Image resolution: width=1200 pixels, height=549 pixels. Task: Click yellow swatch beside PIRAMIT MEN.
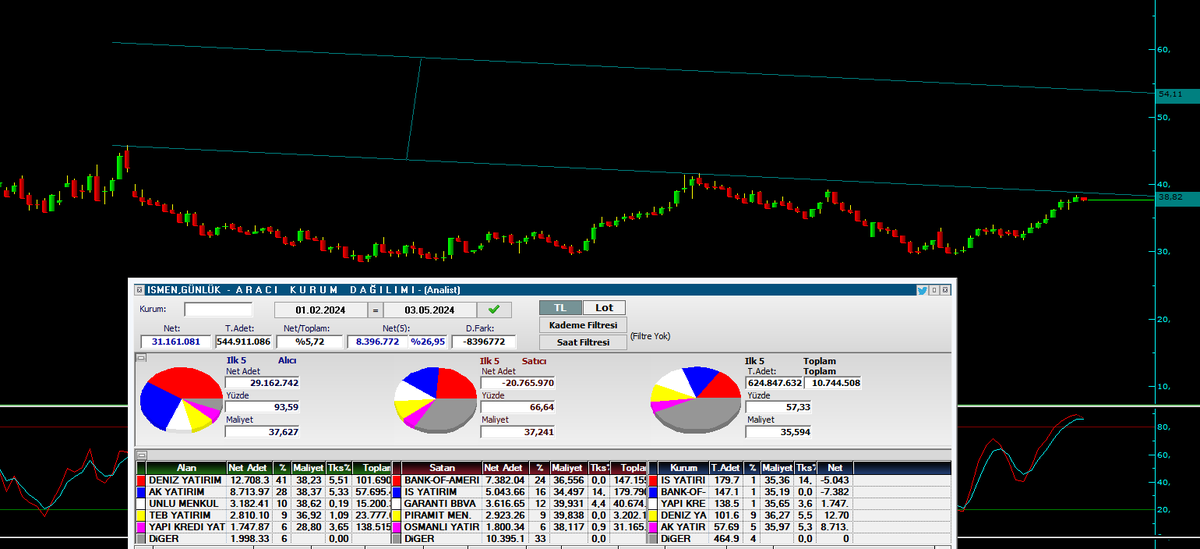point(395,516)
